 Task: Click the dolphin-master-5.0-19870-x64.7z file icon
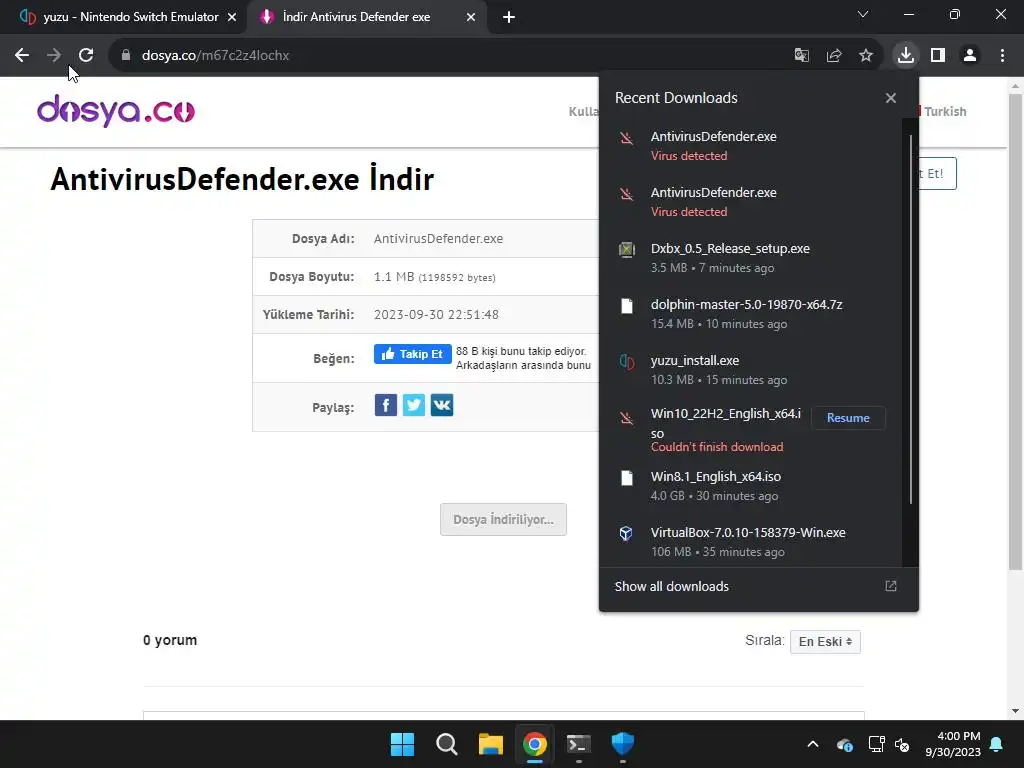(627, 306)
